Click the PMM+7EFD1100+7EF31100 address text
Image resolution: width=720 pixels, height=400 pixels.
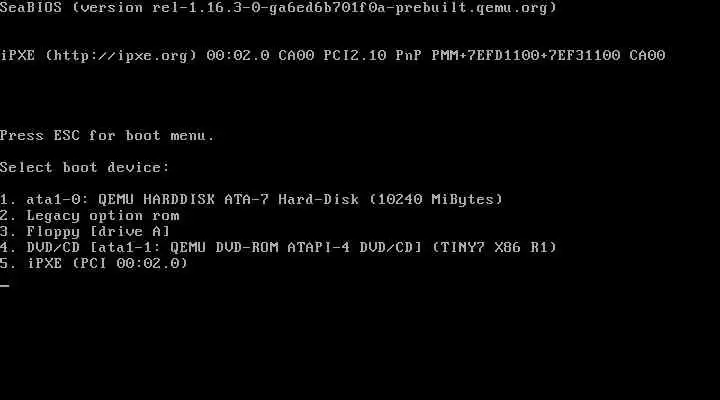tap(526, 56)
